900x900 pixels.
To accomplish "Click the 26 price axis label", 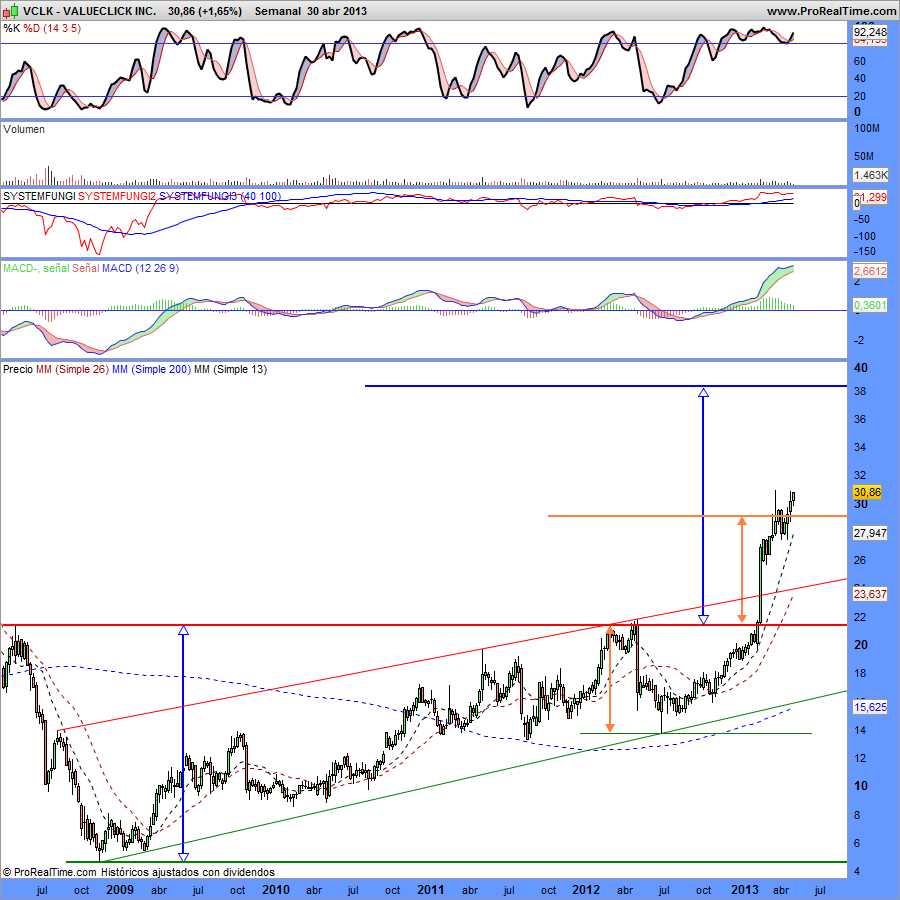I will pyautogui.click(x=860, y=560).
